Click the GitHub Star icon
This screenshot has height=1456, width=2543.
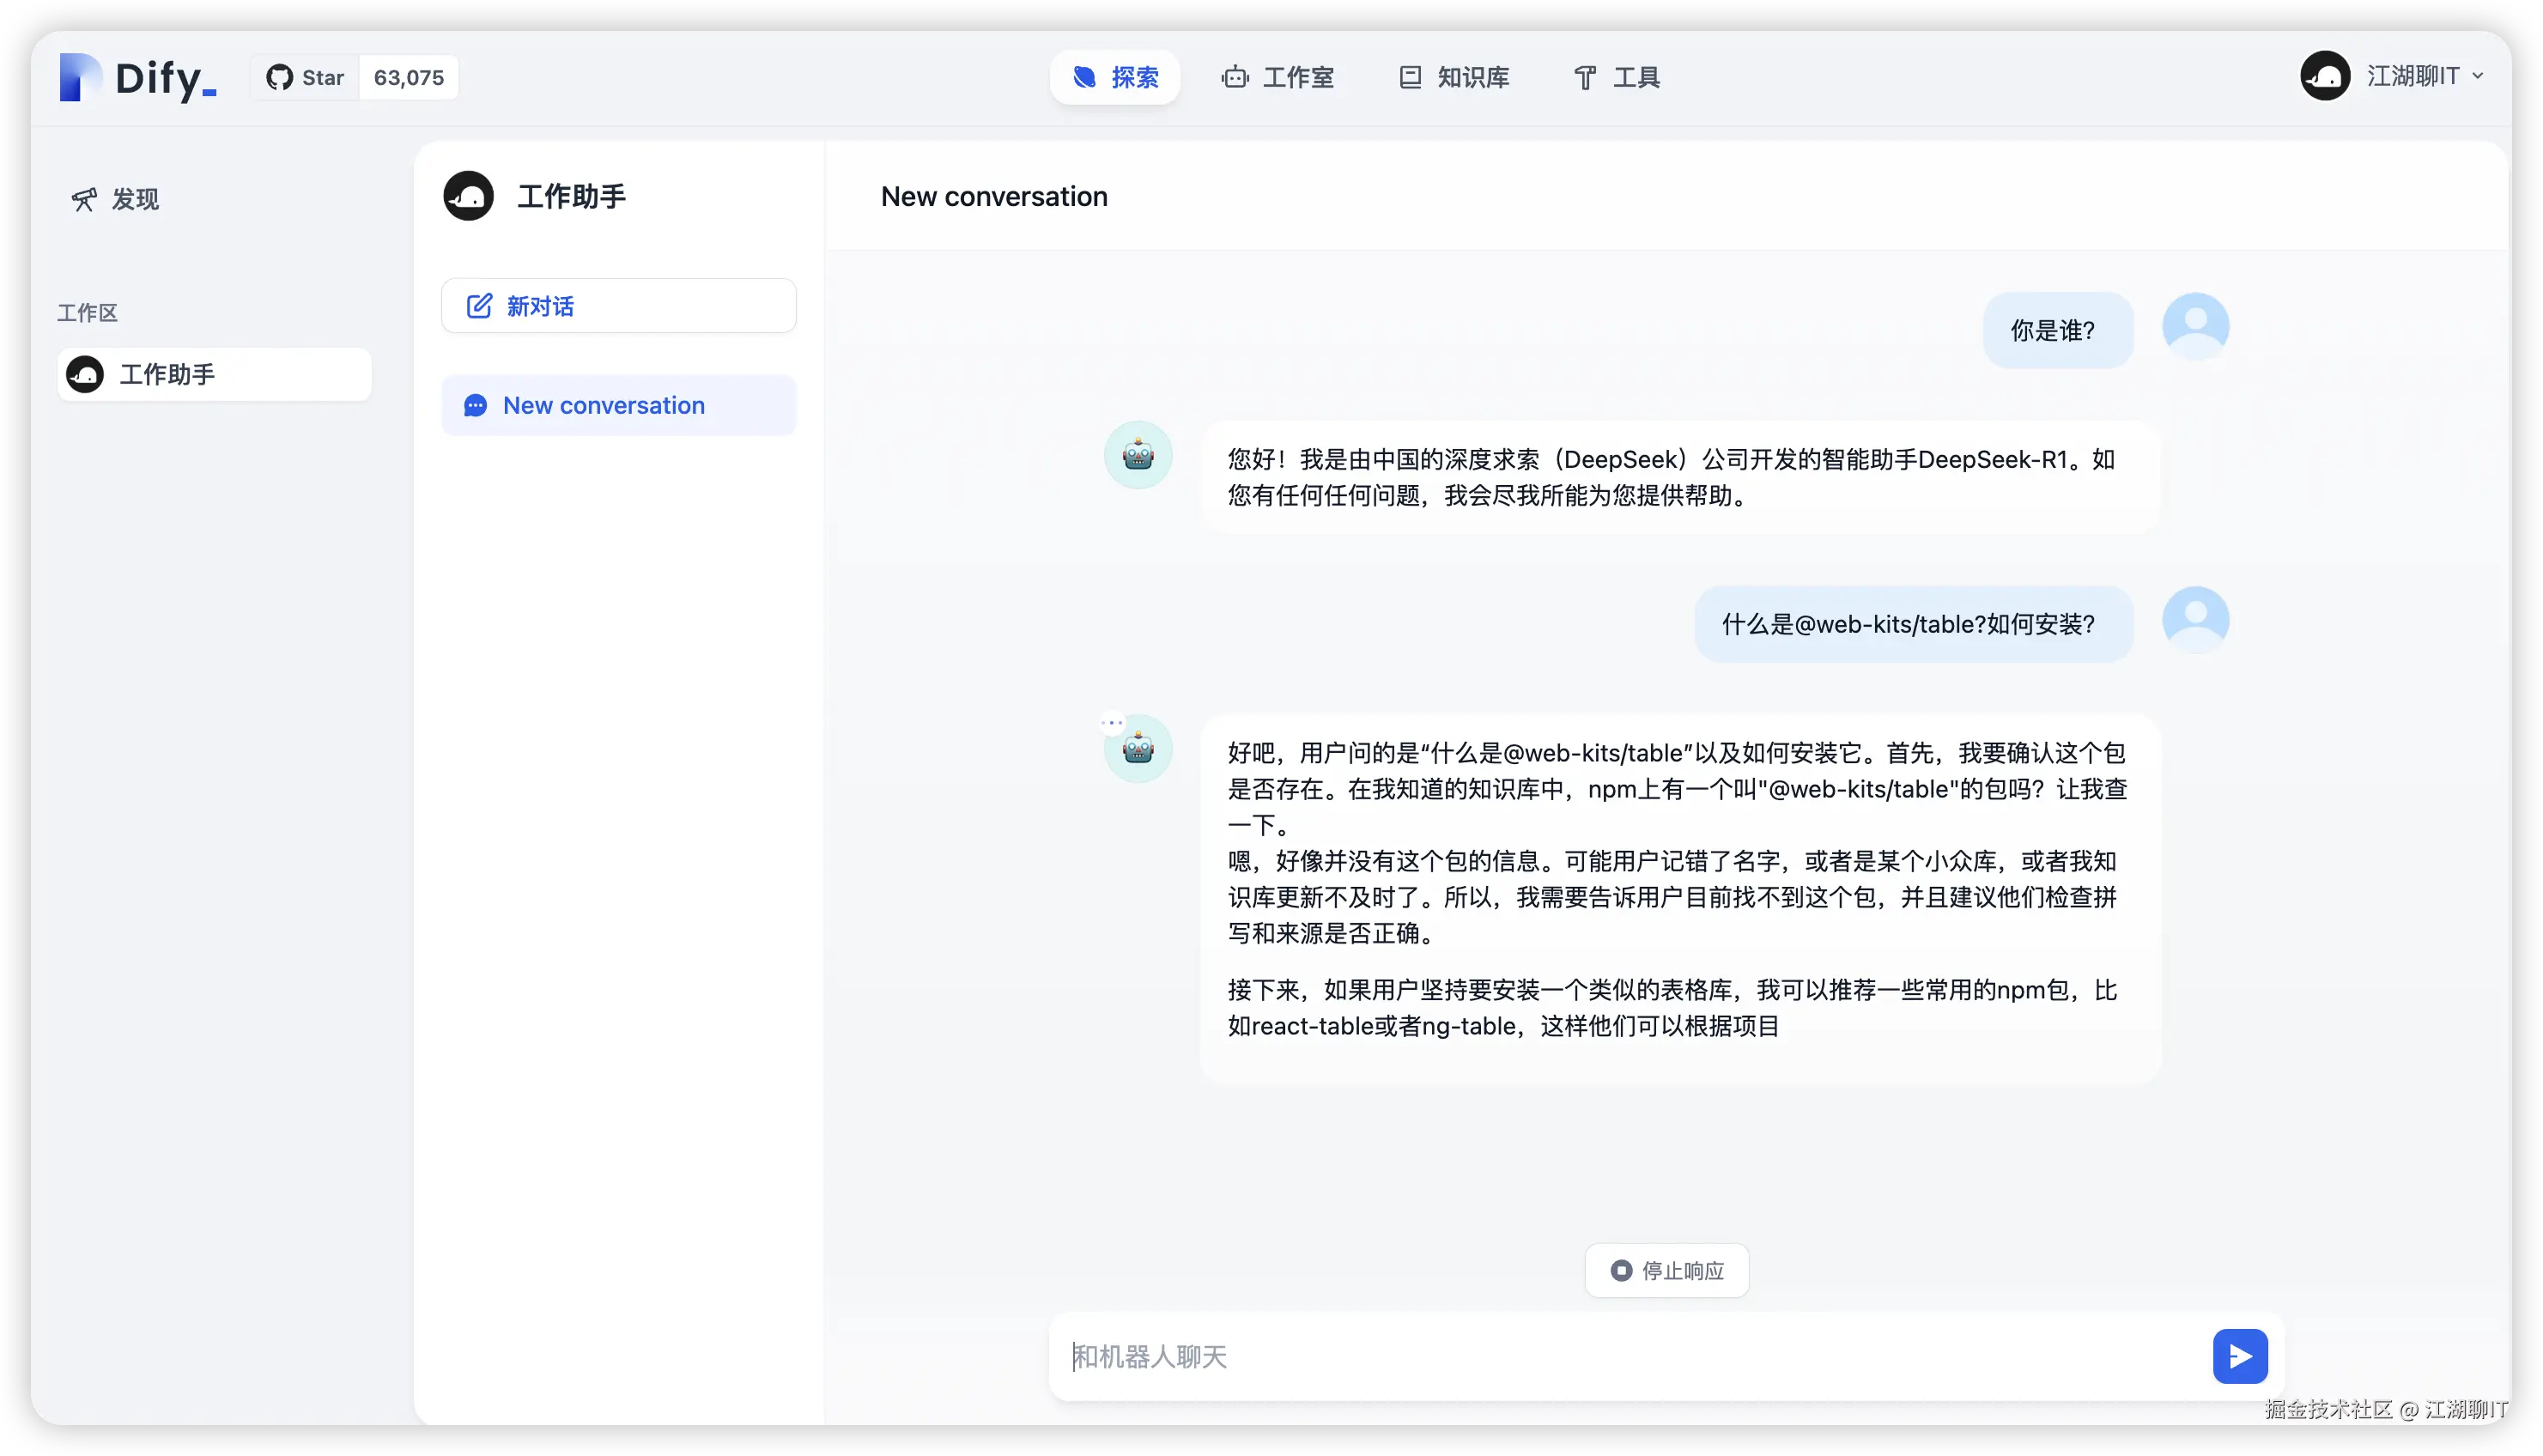click(281, 78)
